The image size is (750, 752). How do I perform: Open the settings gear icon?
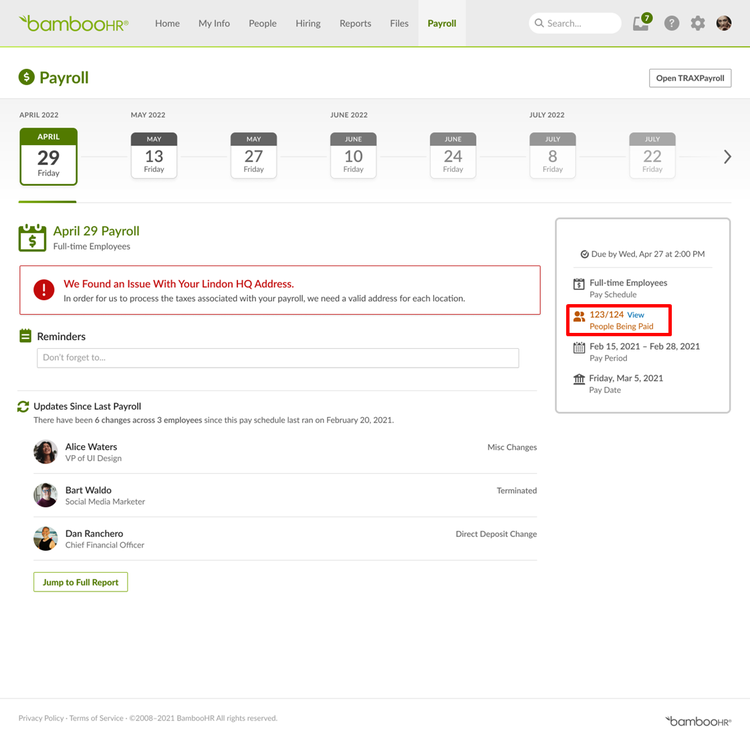click(697, 23)
